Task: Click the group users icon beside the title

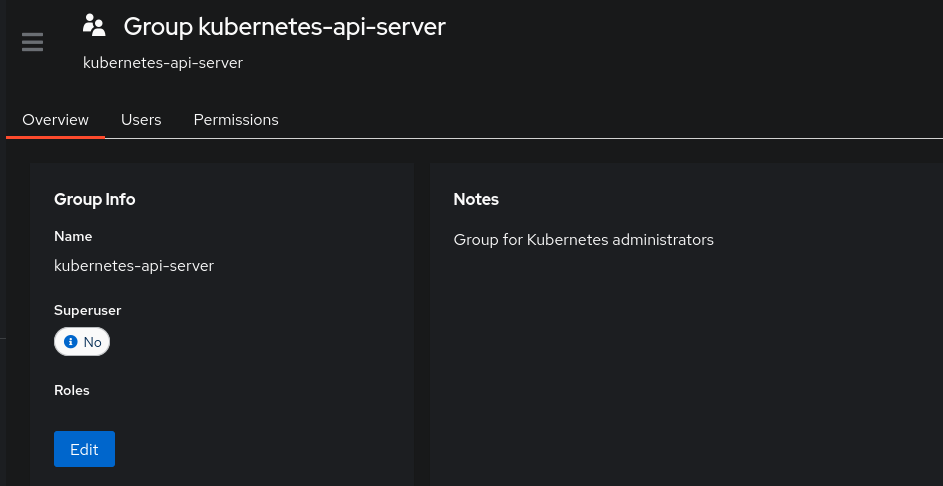Action: (x=94, y=26)
